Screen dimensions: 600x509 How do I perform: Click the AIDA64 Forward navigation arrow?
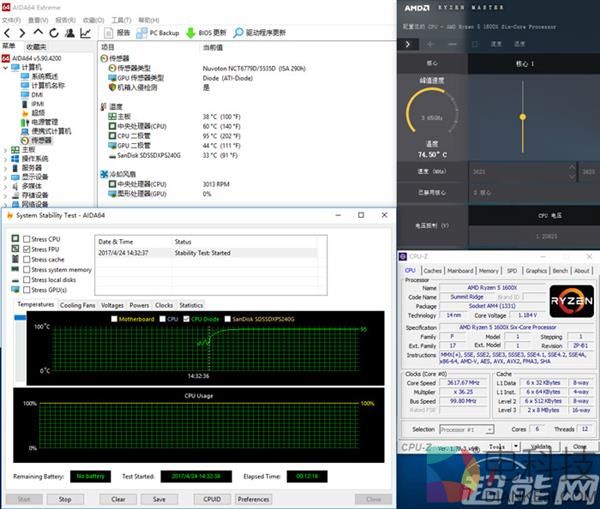[22, 33]
